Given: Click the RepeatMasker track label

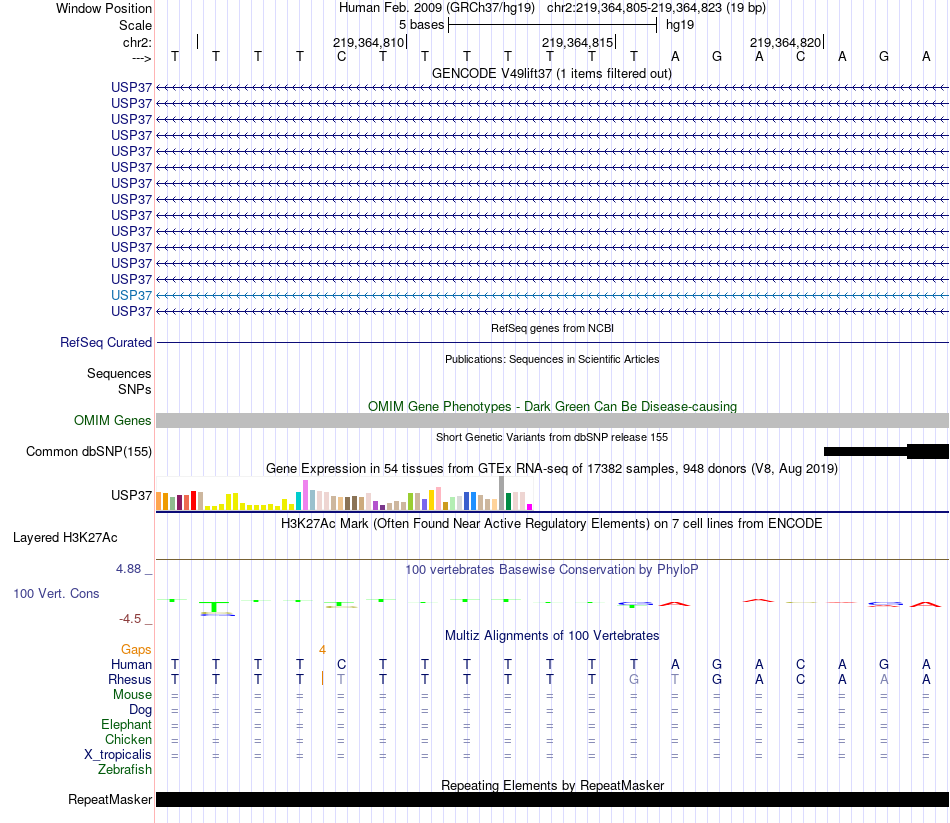Looking at the screenshot, I should tap(110, 799).
